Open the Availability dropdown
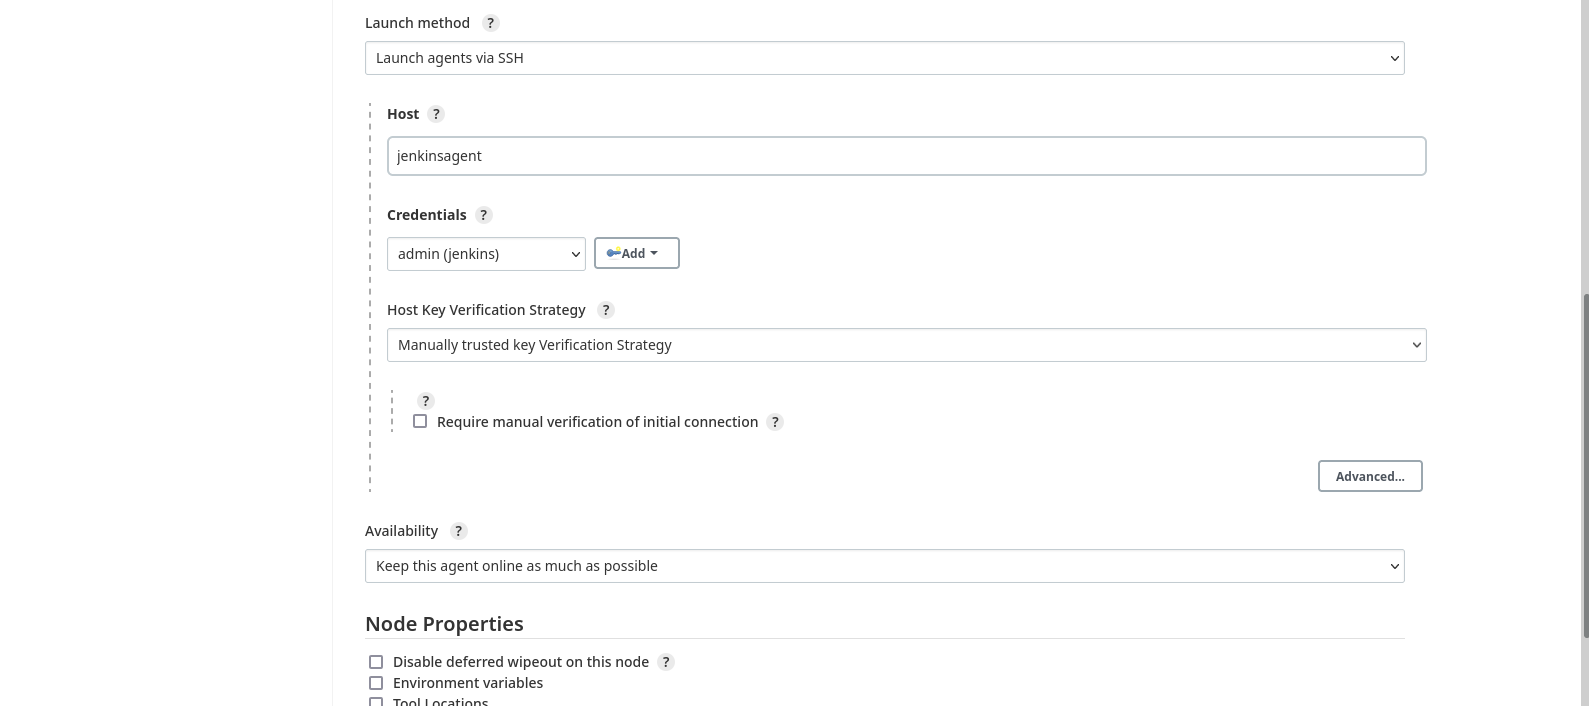This screenshot has width=1589, height=706. coord(884,565)
